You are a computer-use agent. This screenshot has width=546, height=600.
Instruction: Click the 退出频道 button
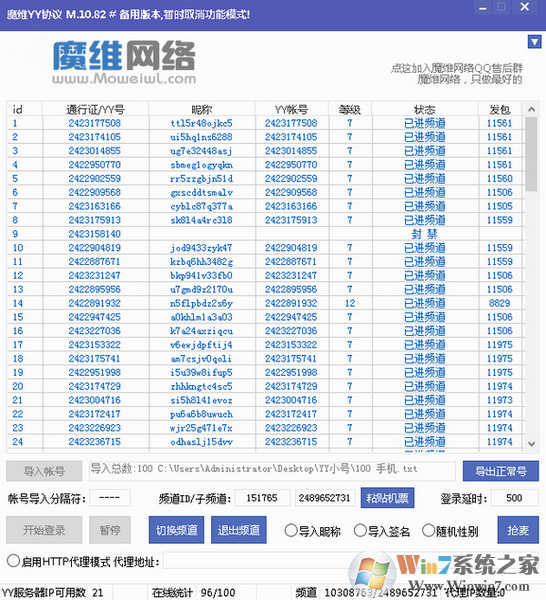[x=239, y=530]
